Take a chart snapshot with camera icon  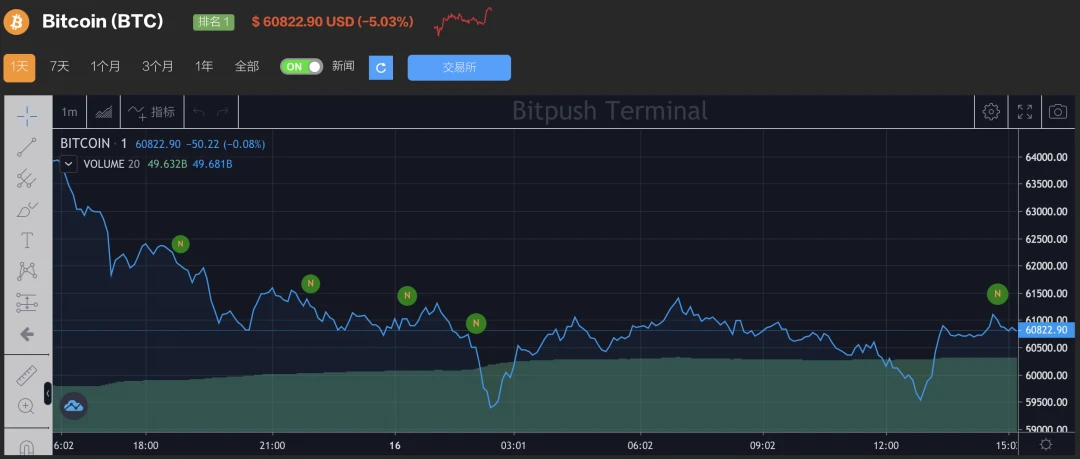1058,112
